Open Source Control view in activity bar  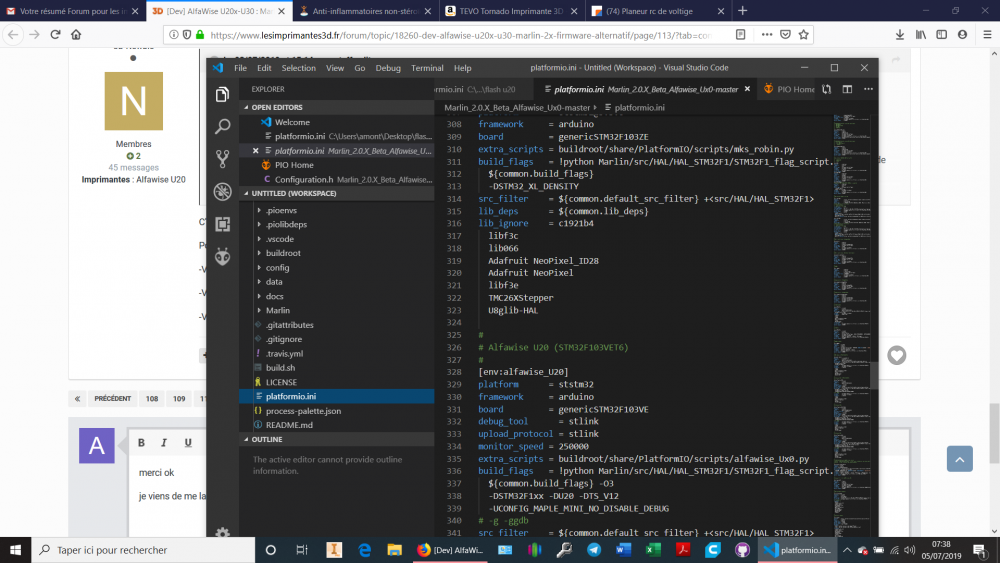coord(222,159)
